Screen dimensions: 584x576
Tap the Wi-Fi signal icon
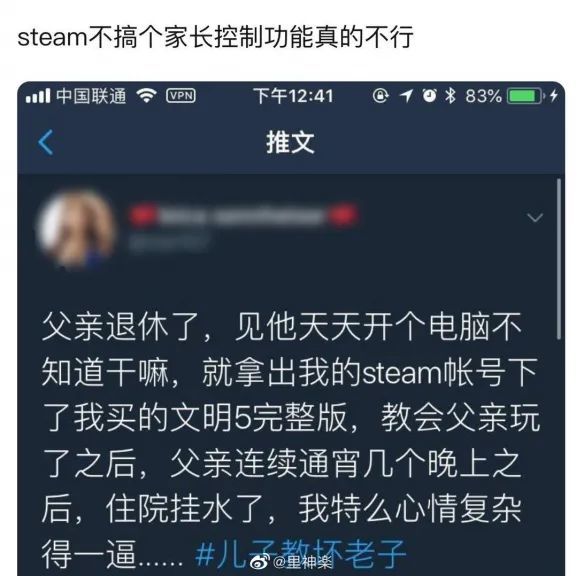click(x=146, y=96)
